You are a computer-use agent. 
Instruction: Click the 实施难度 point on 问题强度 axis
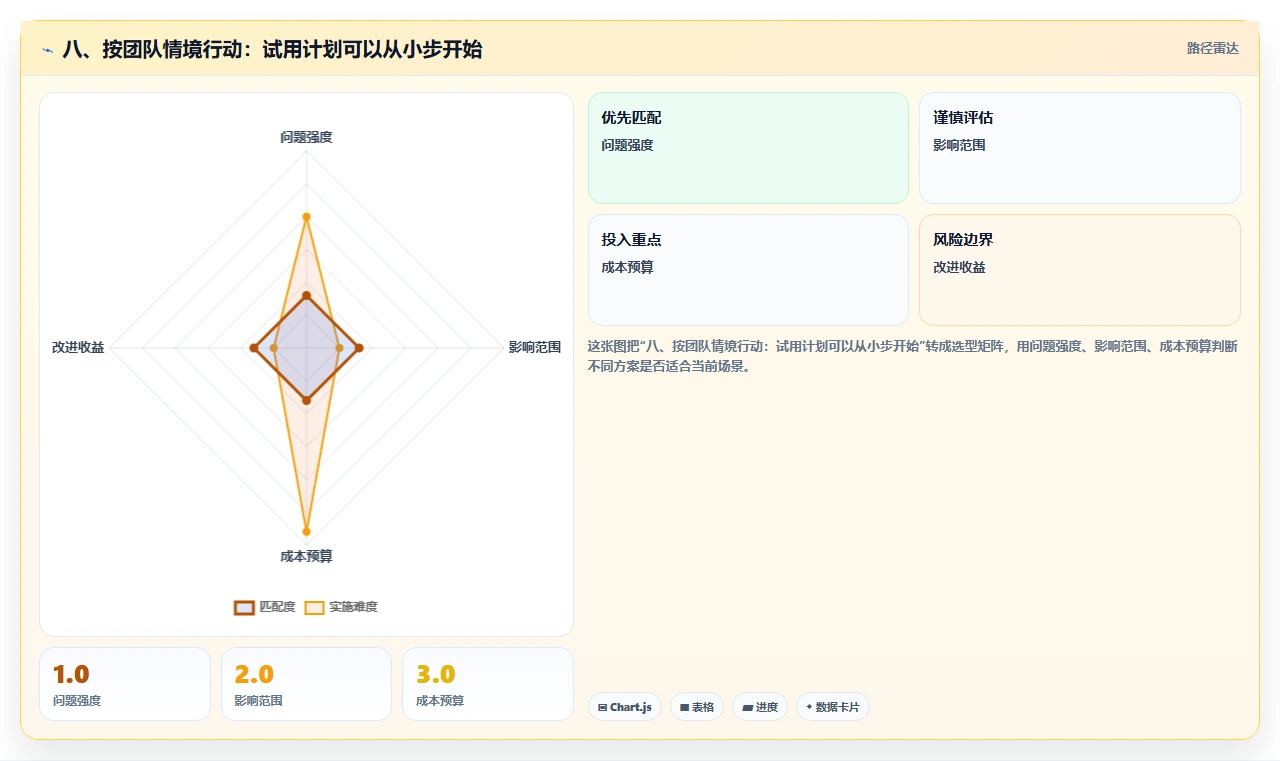click(x=306, y=217)
